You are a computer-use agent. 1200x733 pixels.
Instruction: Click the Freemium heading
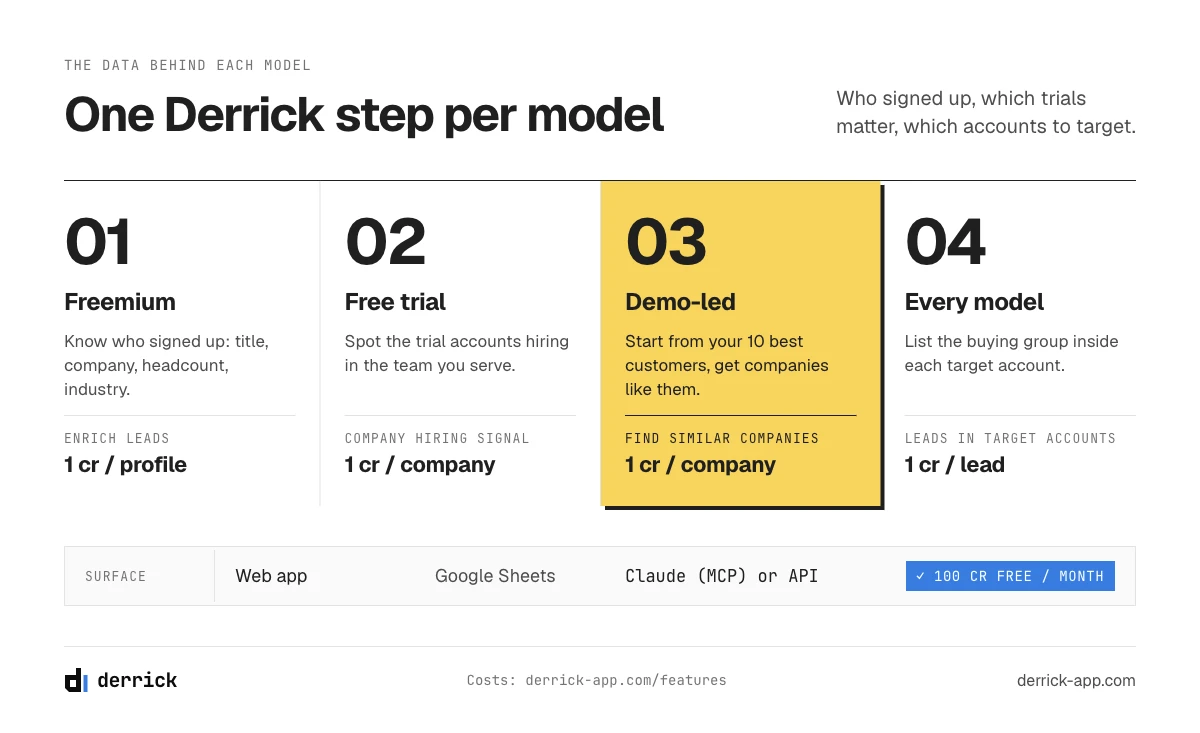click(x=120, y=302)
